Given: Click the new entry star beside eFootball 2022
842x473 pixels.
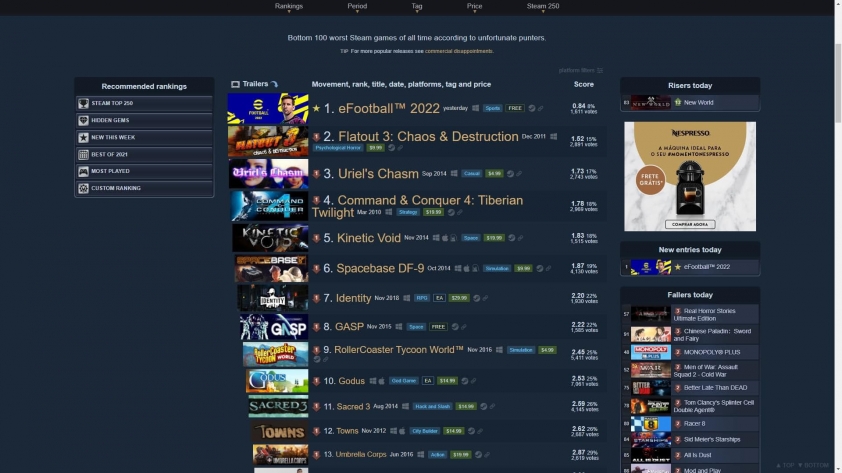Looking at the screenshot, I should tap(316, 108).
